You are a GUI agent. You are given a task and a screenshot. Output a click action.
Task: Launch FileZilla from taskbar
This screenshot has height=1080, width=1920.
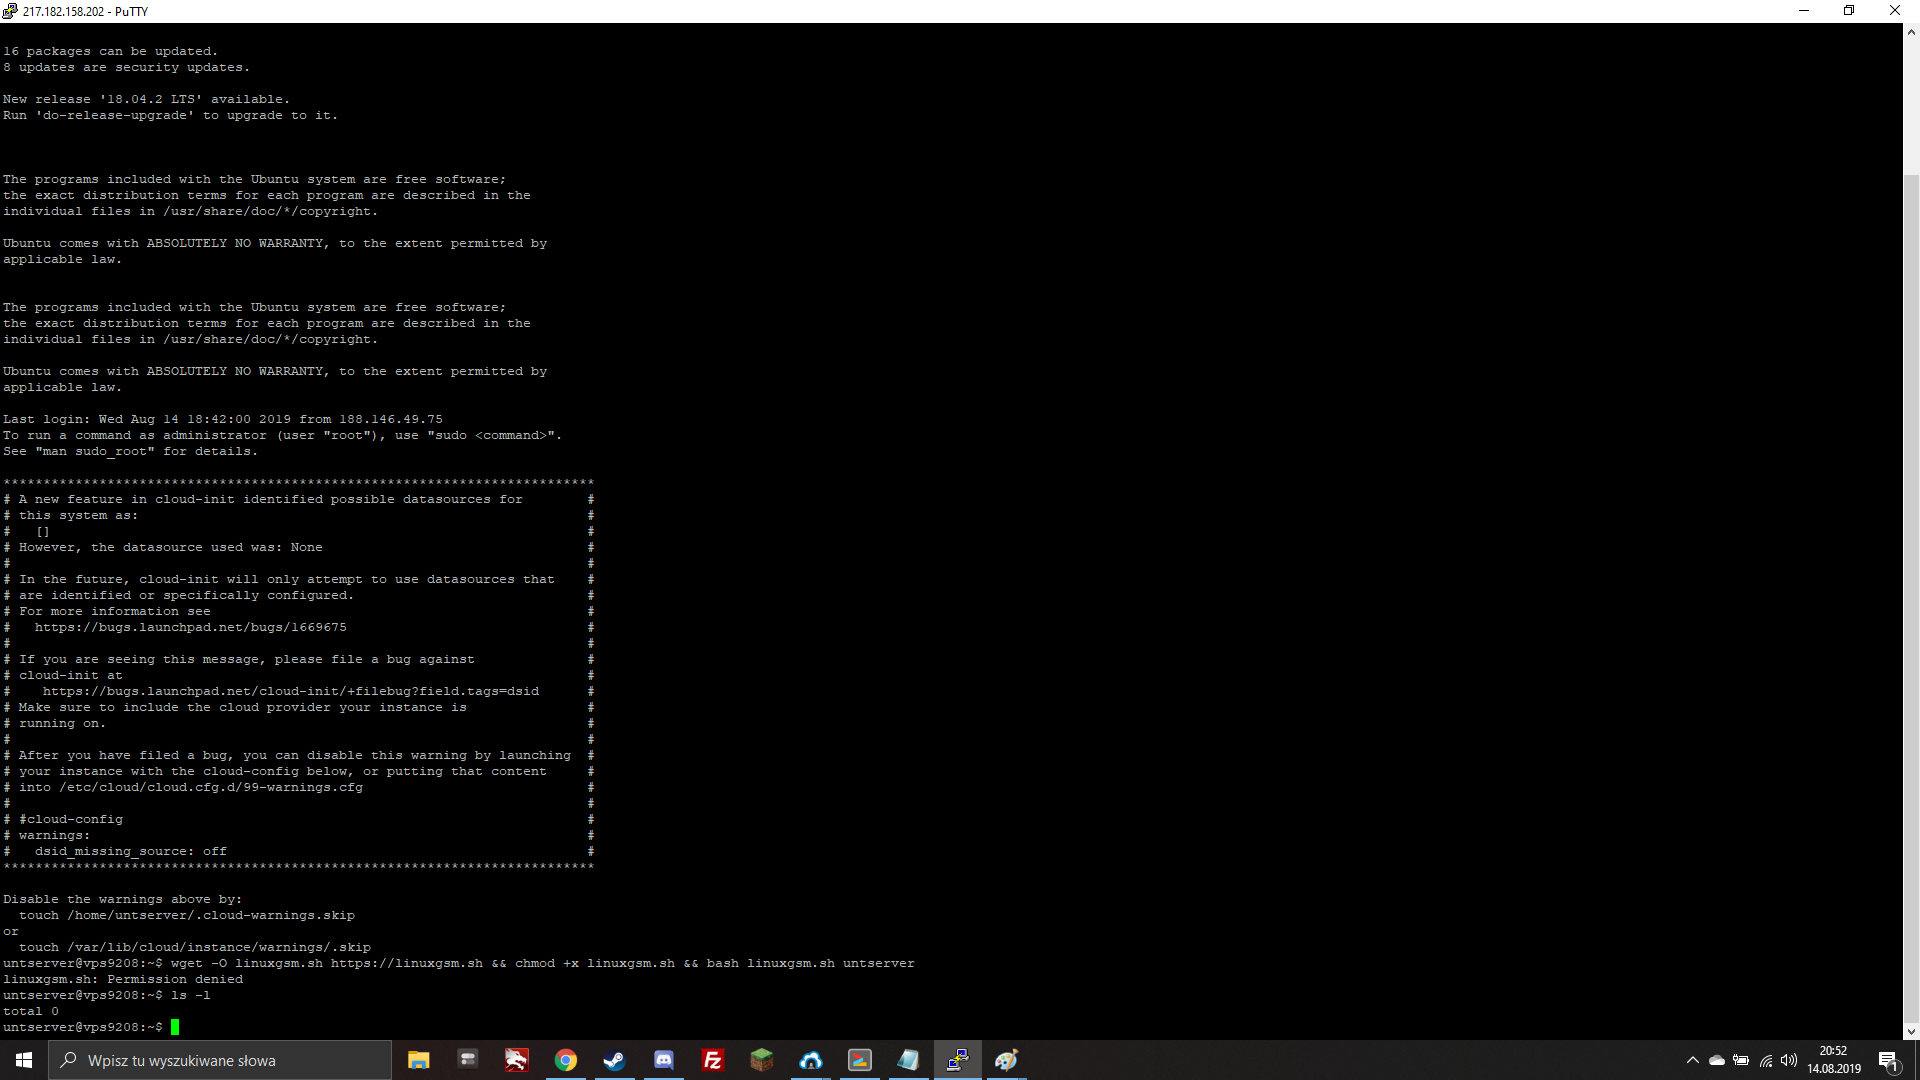(713, 1060)
